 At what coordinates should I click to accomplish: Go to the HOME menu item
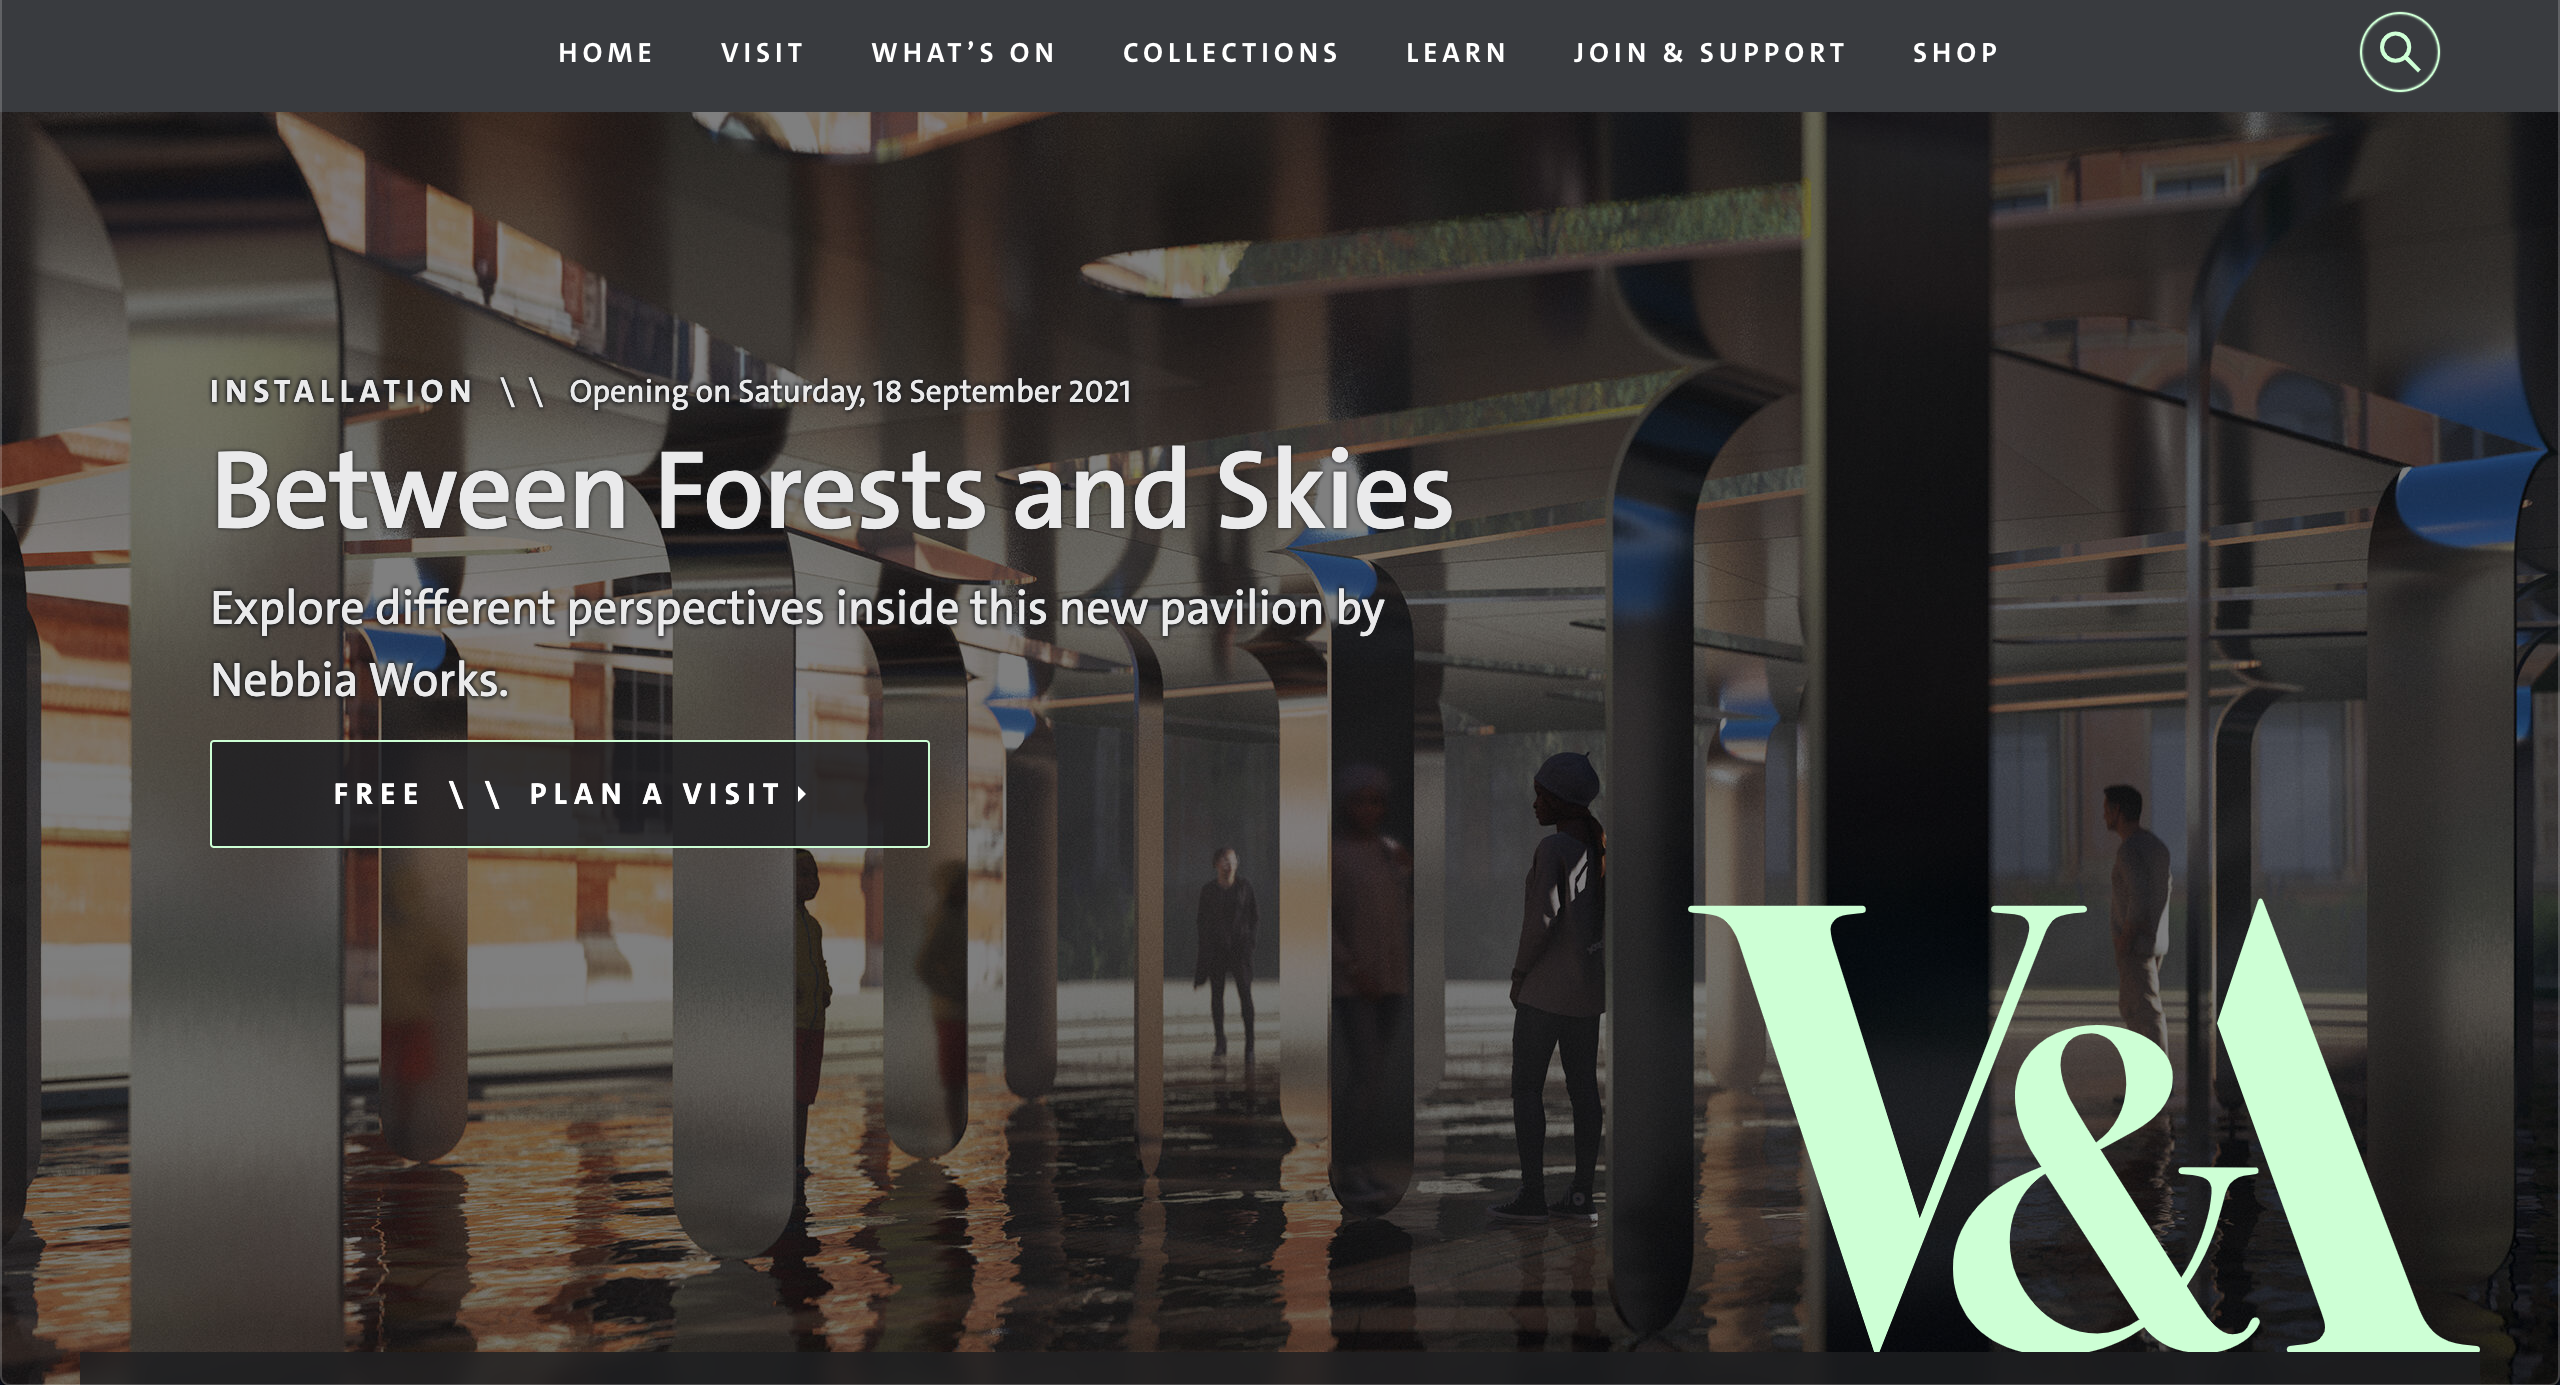(x=606, y=53)
